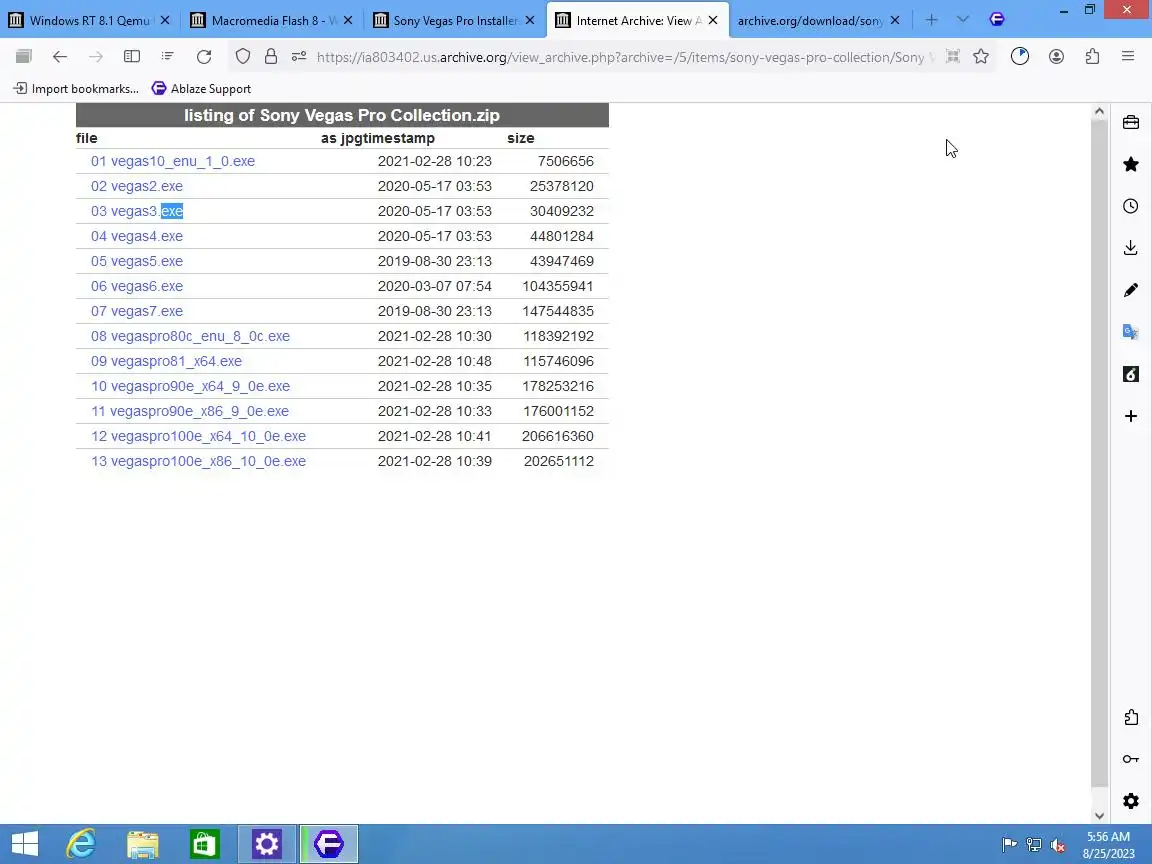Open File Explorer from taskbar

143,844
